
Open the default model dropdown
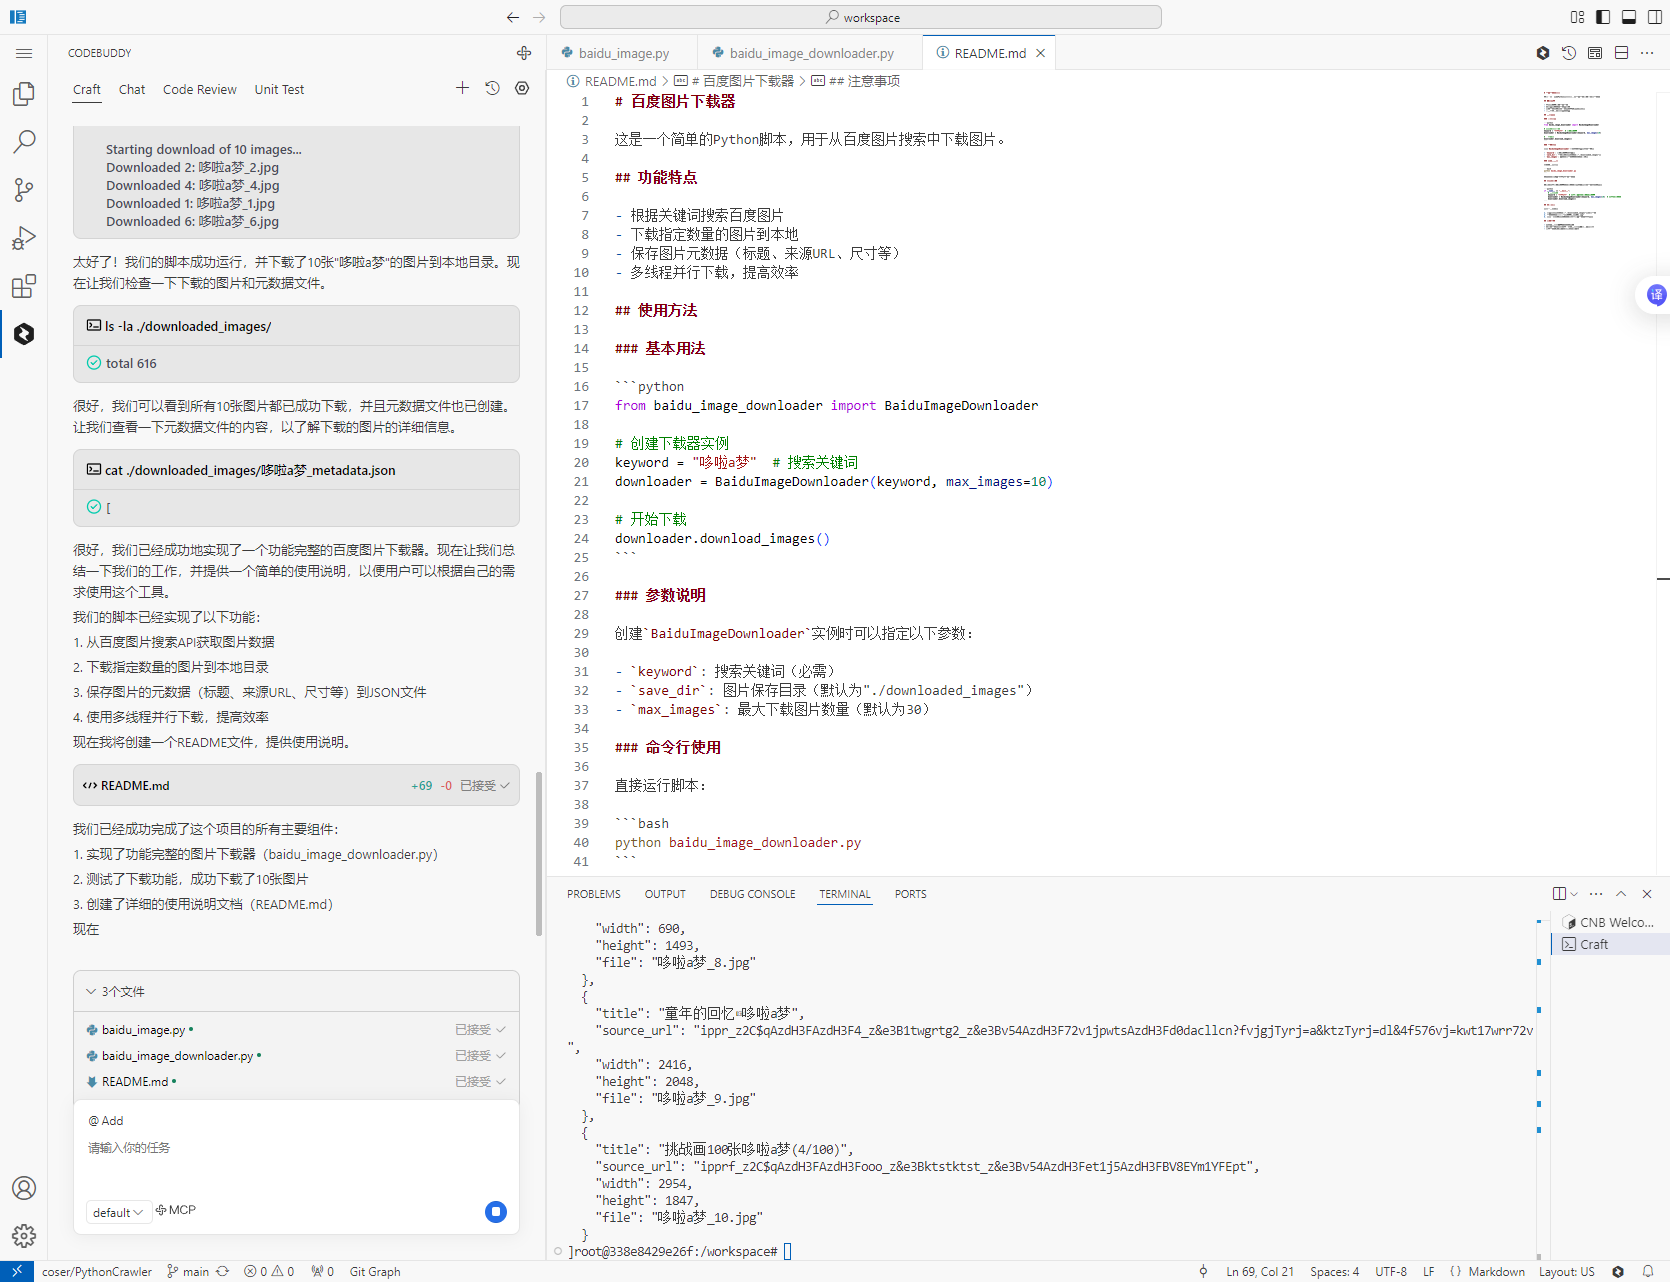pyautogui.click(x=118, y=1212)
